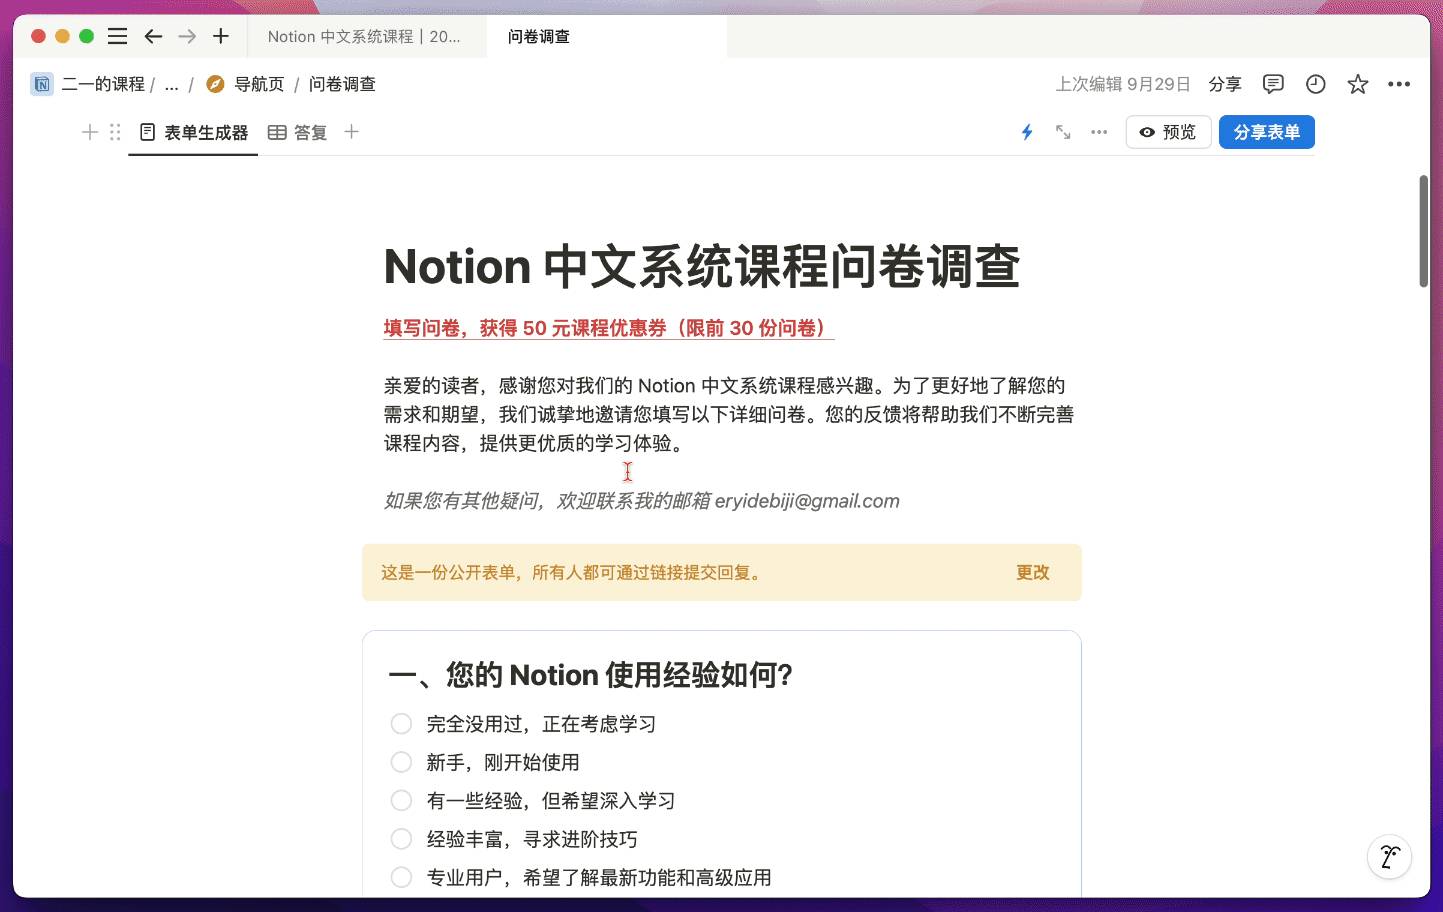Select radio 完全没用过，正在考虑学习
Screen dimensions: 1443x912
(x=401, y=724)
